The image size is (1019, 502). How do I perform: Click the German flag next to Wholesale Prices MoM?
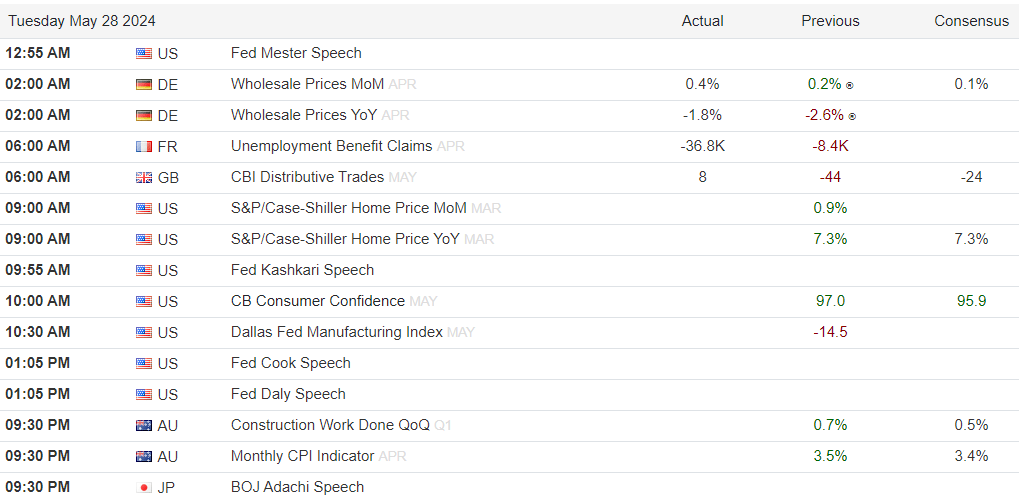pyautogui.click(x=144, y=85)
